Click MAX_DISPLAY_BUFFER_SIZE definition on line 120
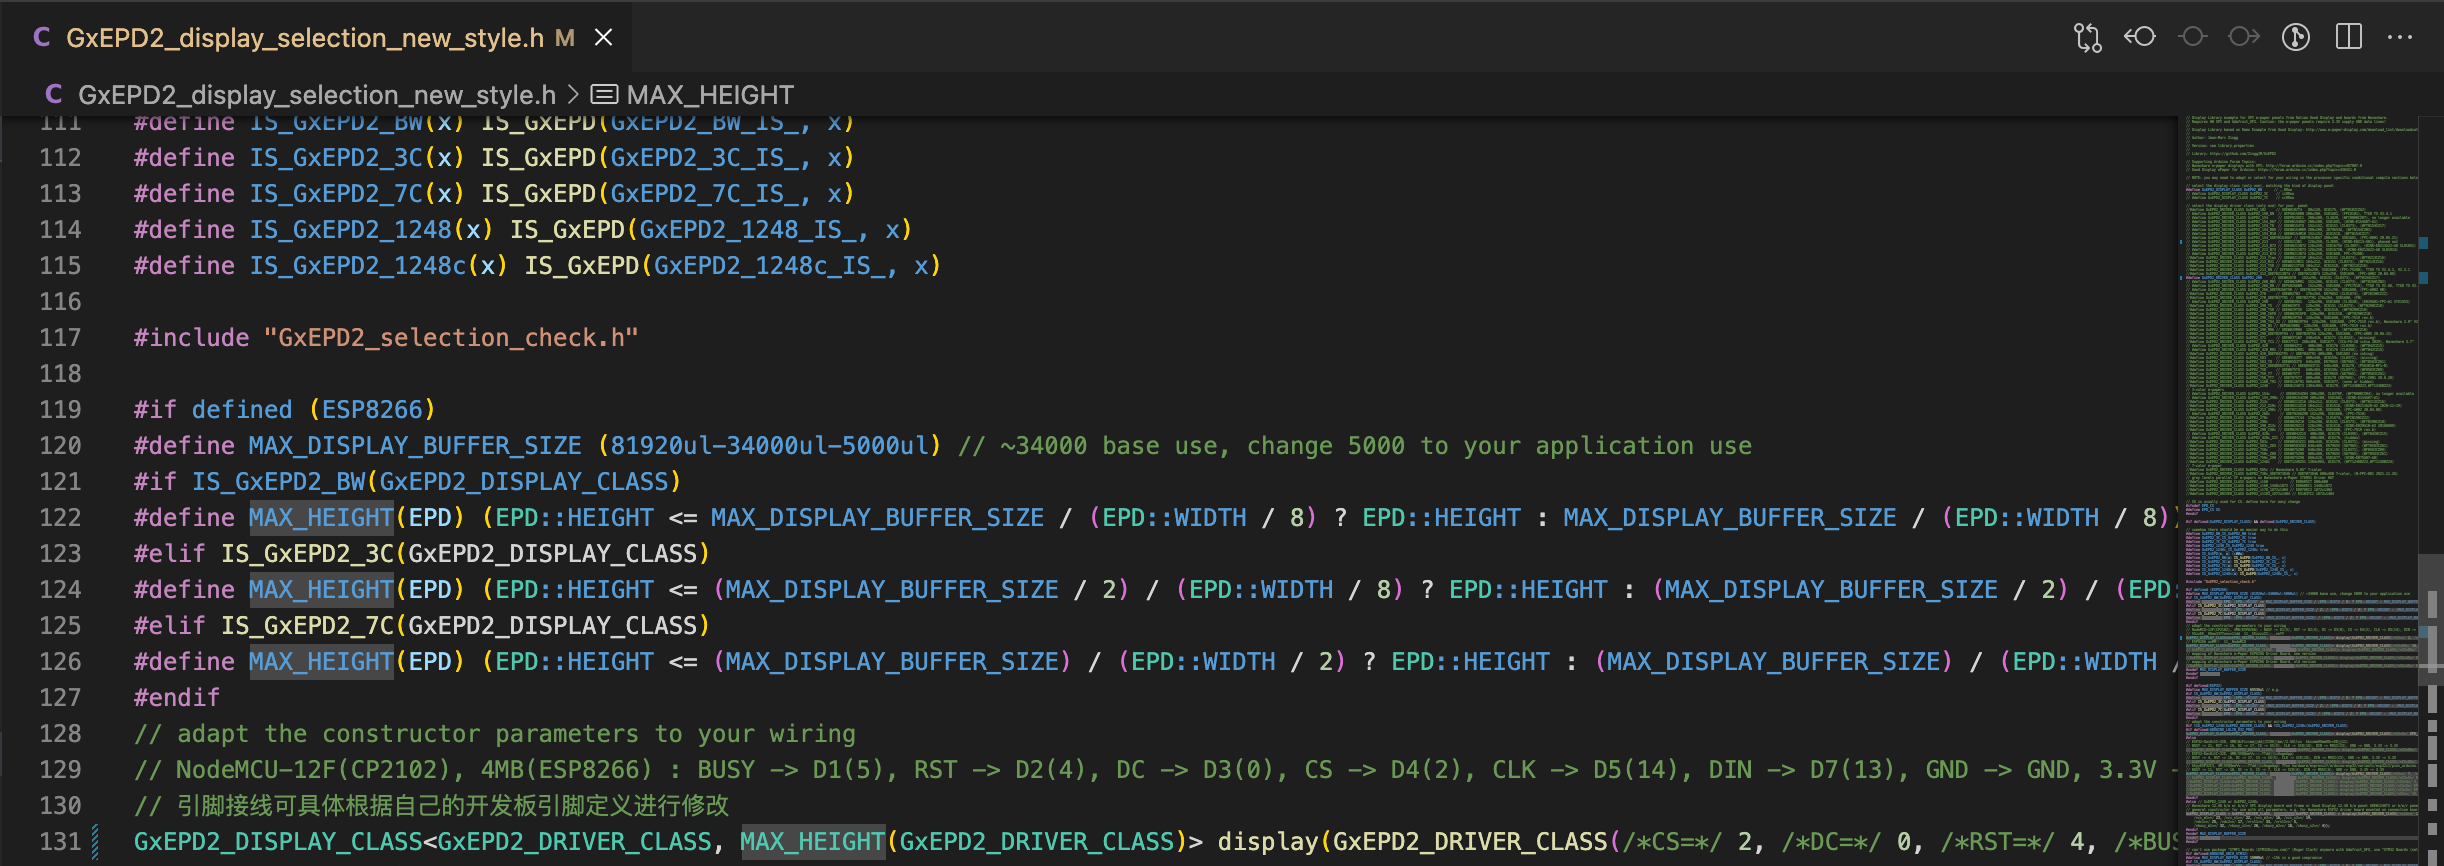 [415, 446]
